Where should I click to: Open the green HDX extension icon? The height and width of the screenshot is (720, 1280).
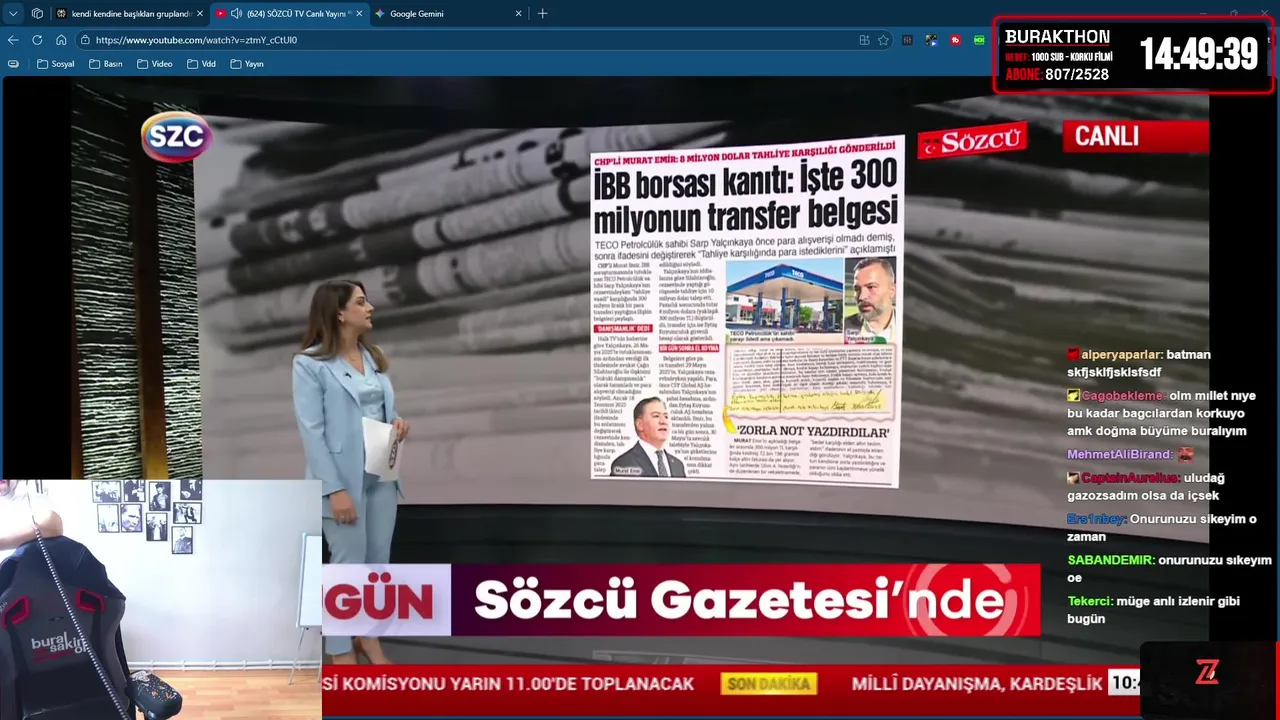coord(979,40)
